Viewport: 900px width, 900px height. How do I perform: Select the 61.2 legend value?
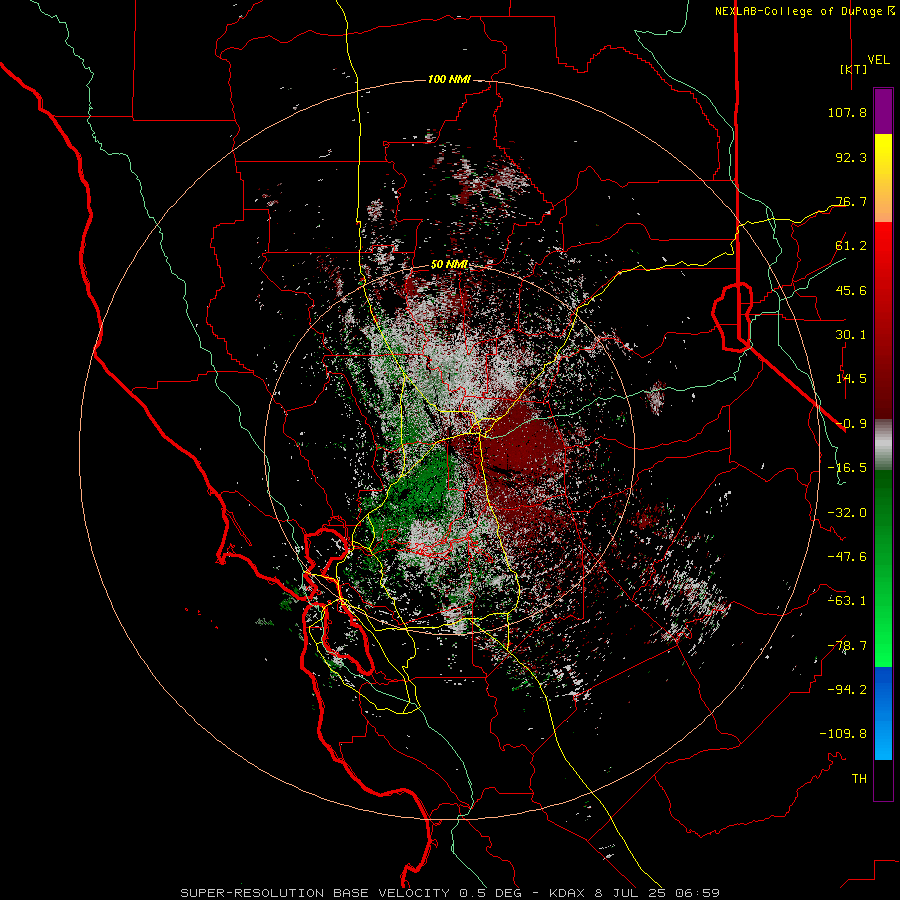(851, 246)
